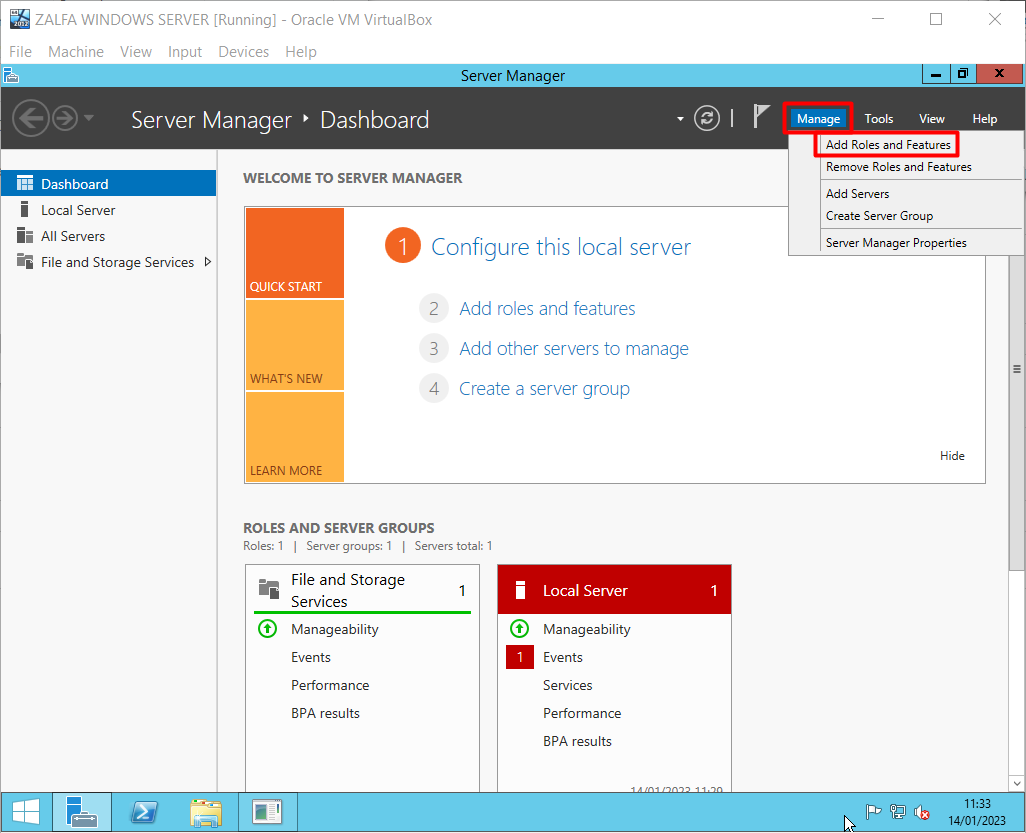This screenshot has height=833, width=1026.
Task: Open Server Manager Properties
Action: pyautogui.click(x=896, y=243)
